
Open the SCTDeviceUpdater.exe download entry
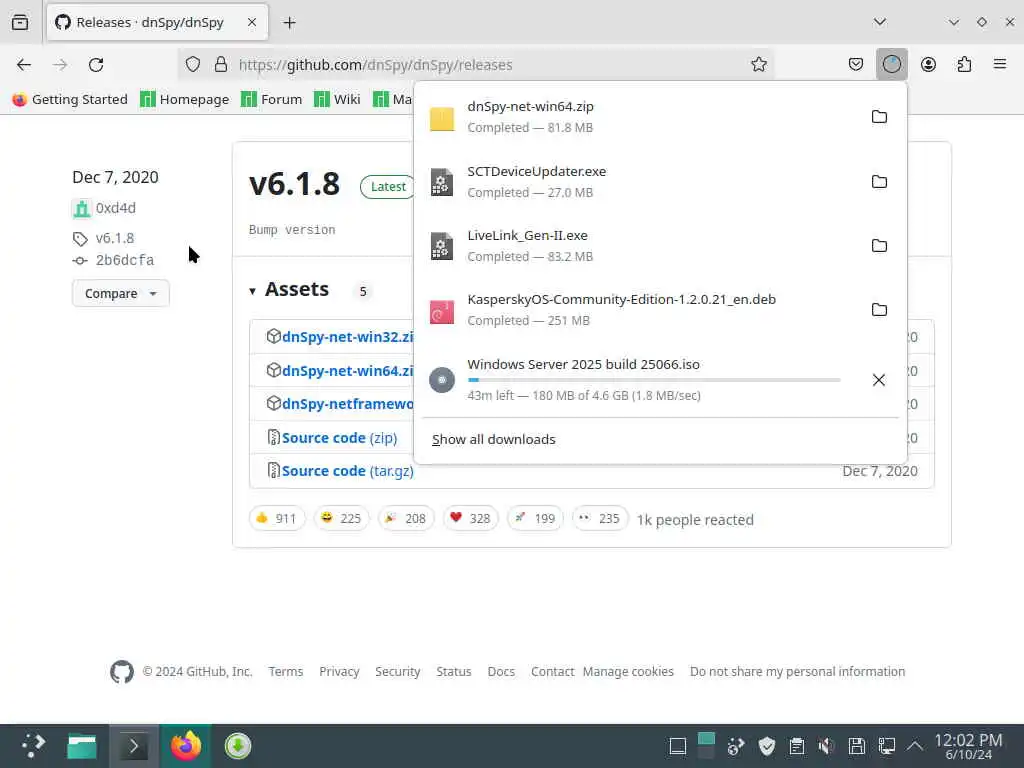tap(640, 182)
